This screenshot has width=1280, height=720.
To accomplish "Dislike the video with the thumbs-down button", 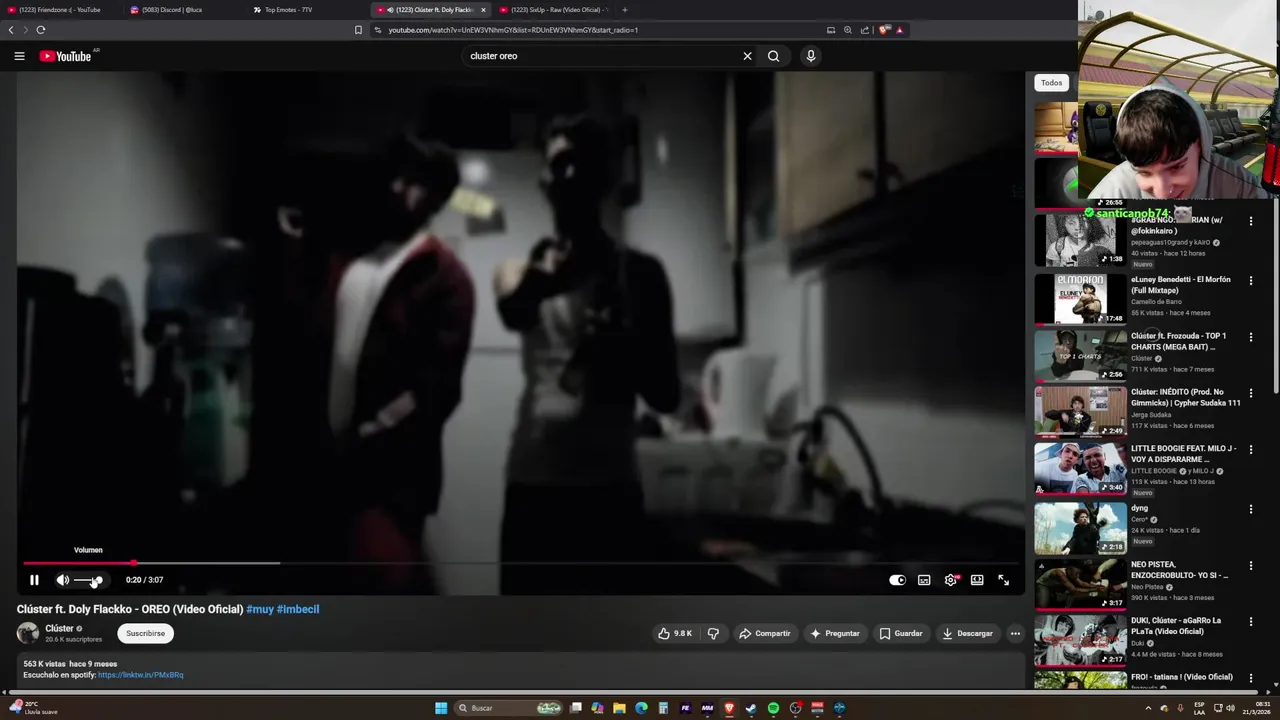I will click(x=713, y=633).
